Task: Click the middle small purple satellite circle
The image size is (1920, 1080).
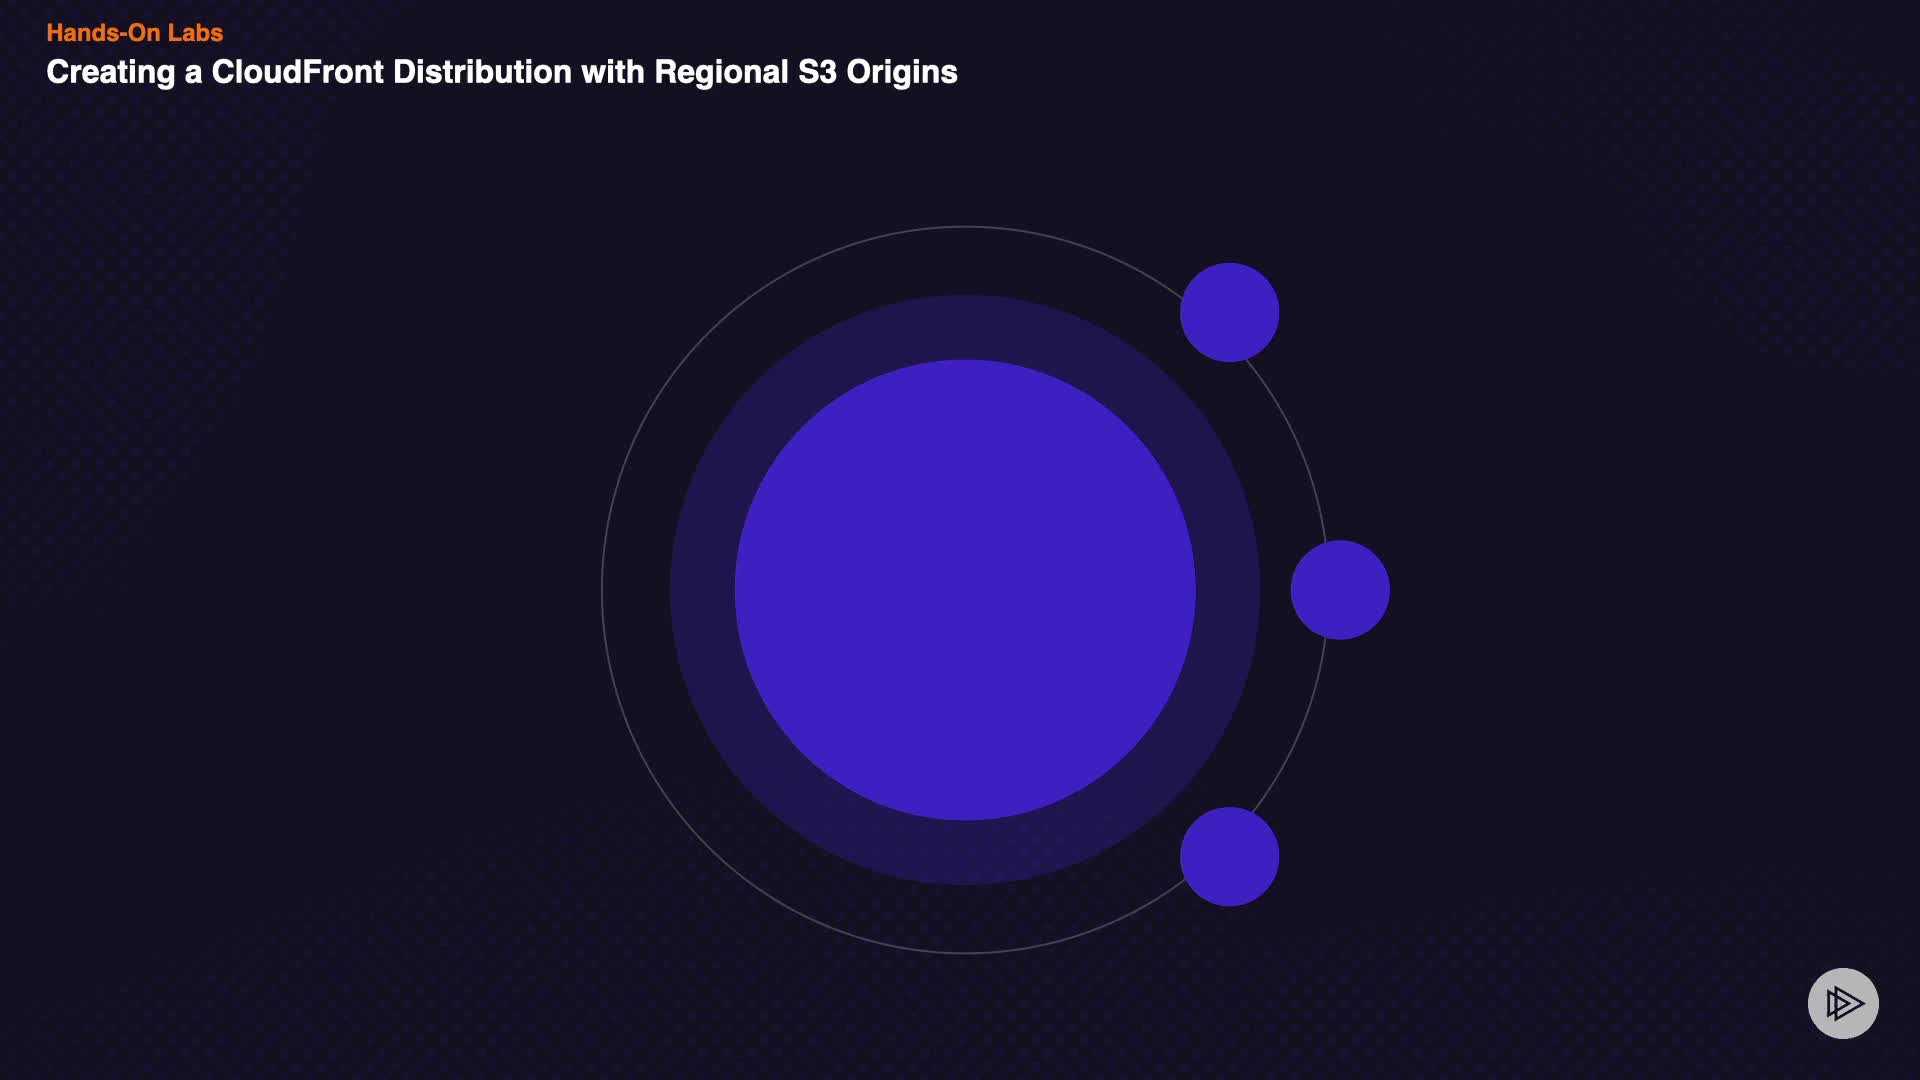Action: (1340, 590)
